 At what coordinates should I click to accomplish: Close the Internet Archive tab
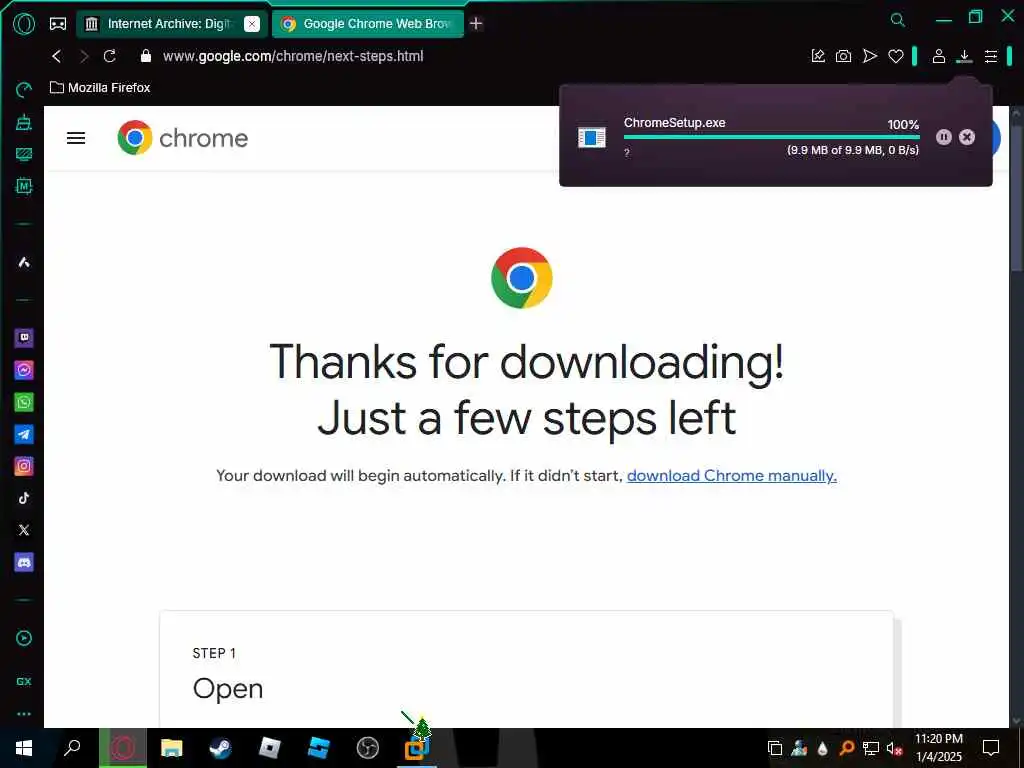(x=251, y=24)
